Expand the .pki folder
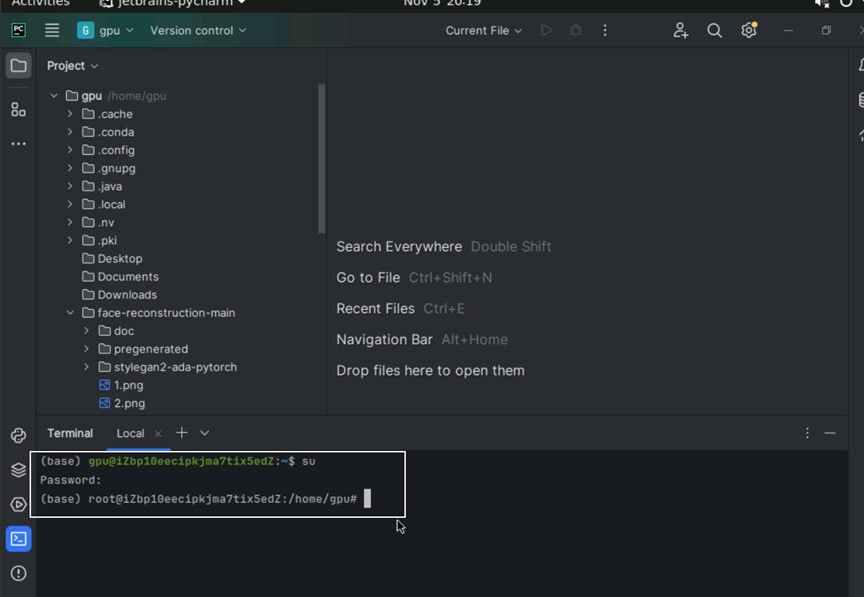 click(70, 240)
